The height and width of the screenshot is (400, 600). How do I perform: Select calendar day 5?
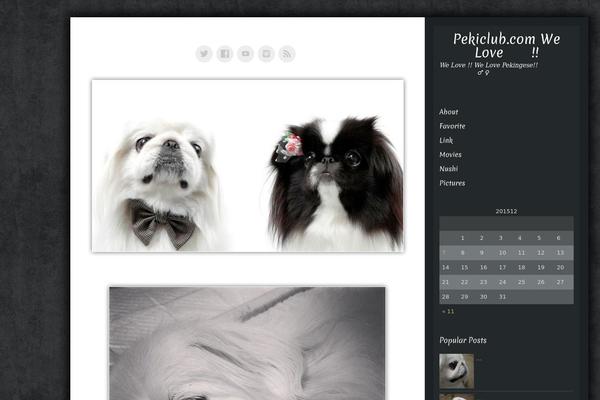point(539,238)
